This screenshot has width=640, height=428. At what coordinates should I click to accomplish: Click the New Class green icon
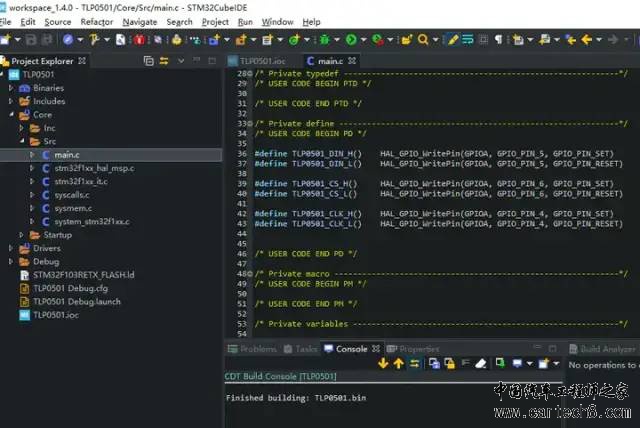tap(294, 40)
